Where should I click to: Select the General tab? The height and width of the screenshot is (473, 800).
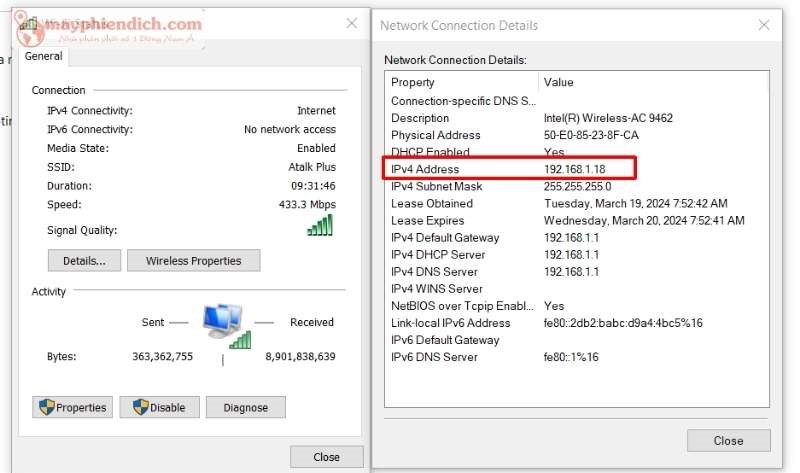point(43,56)
